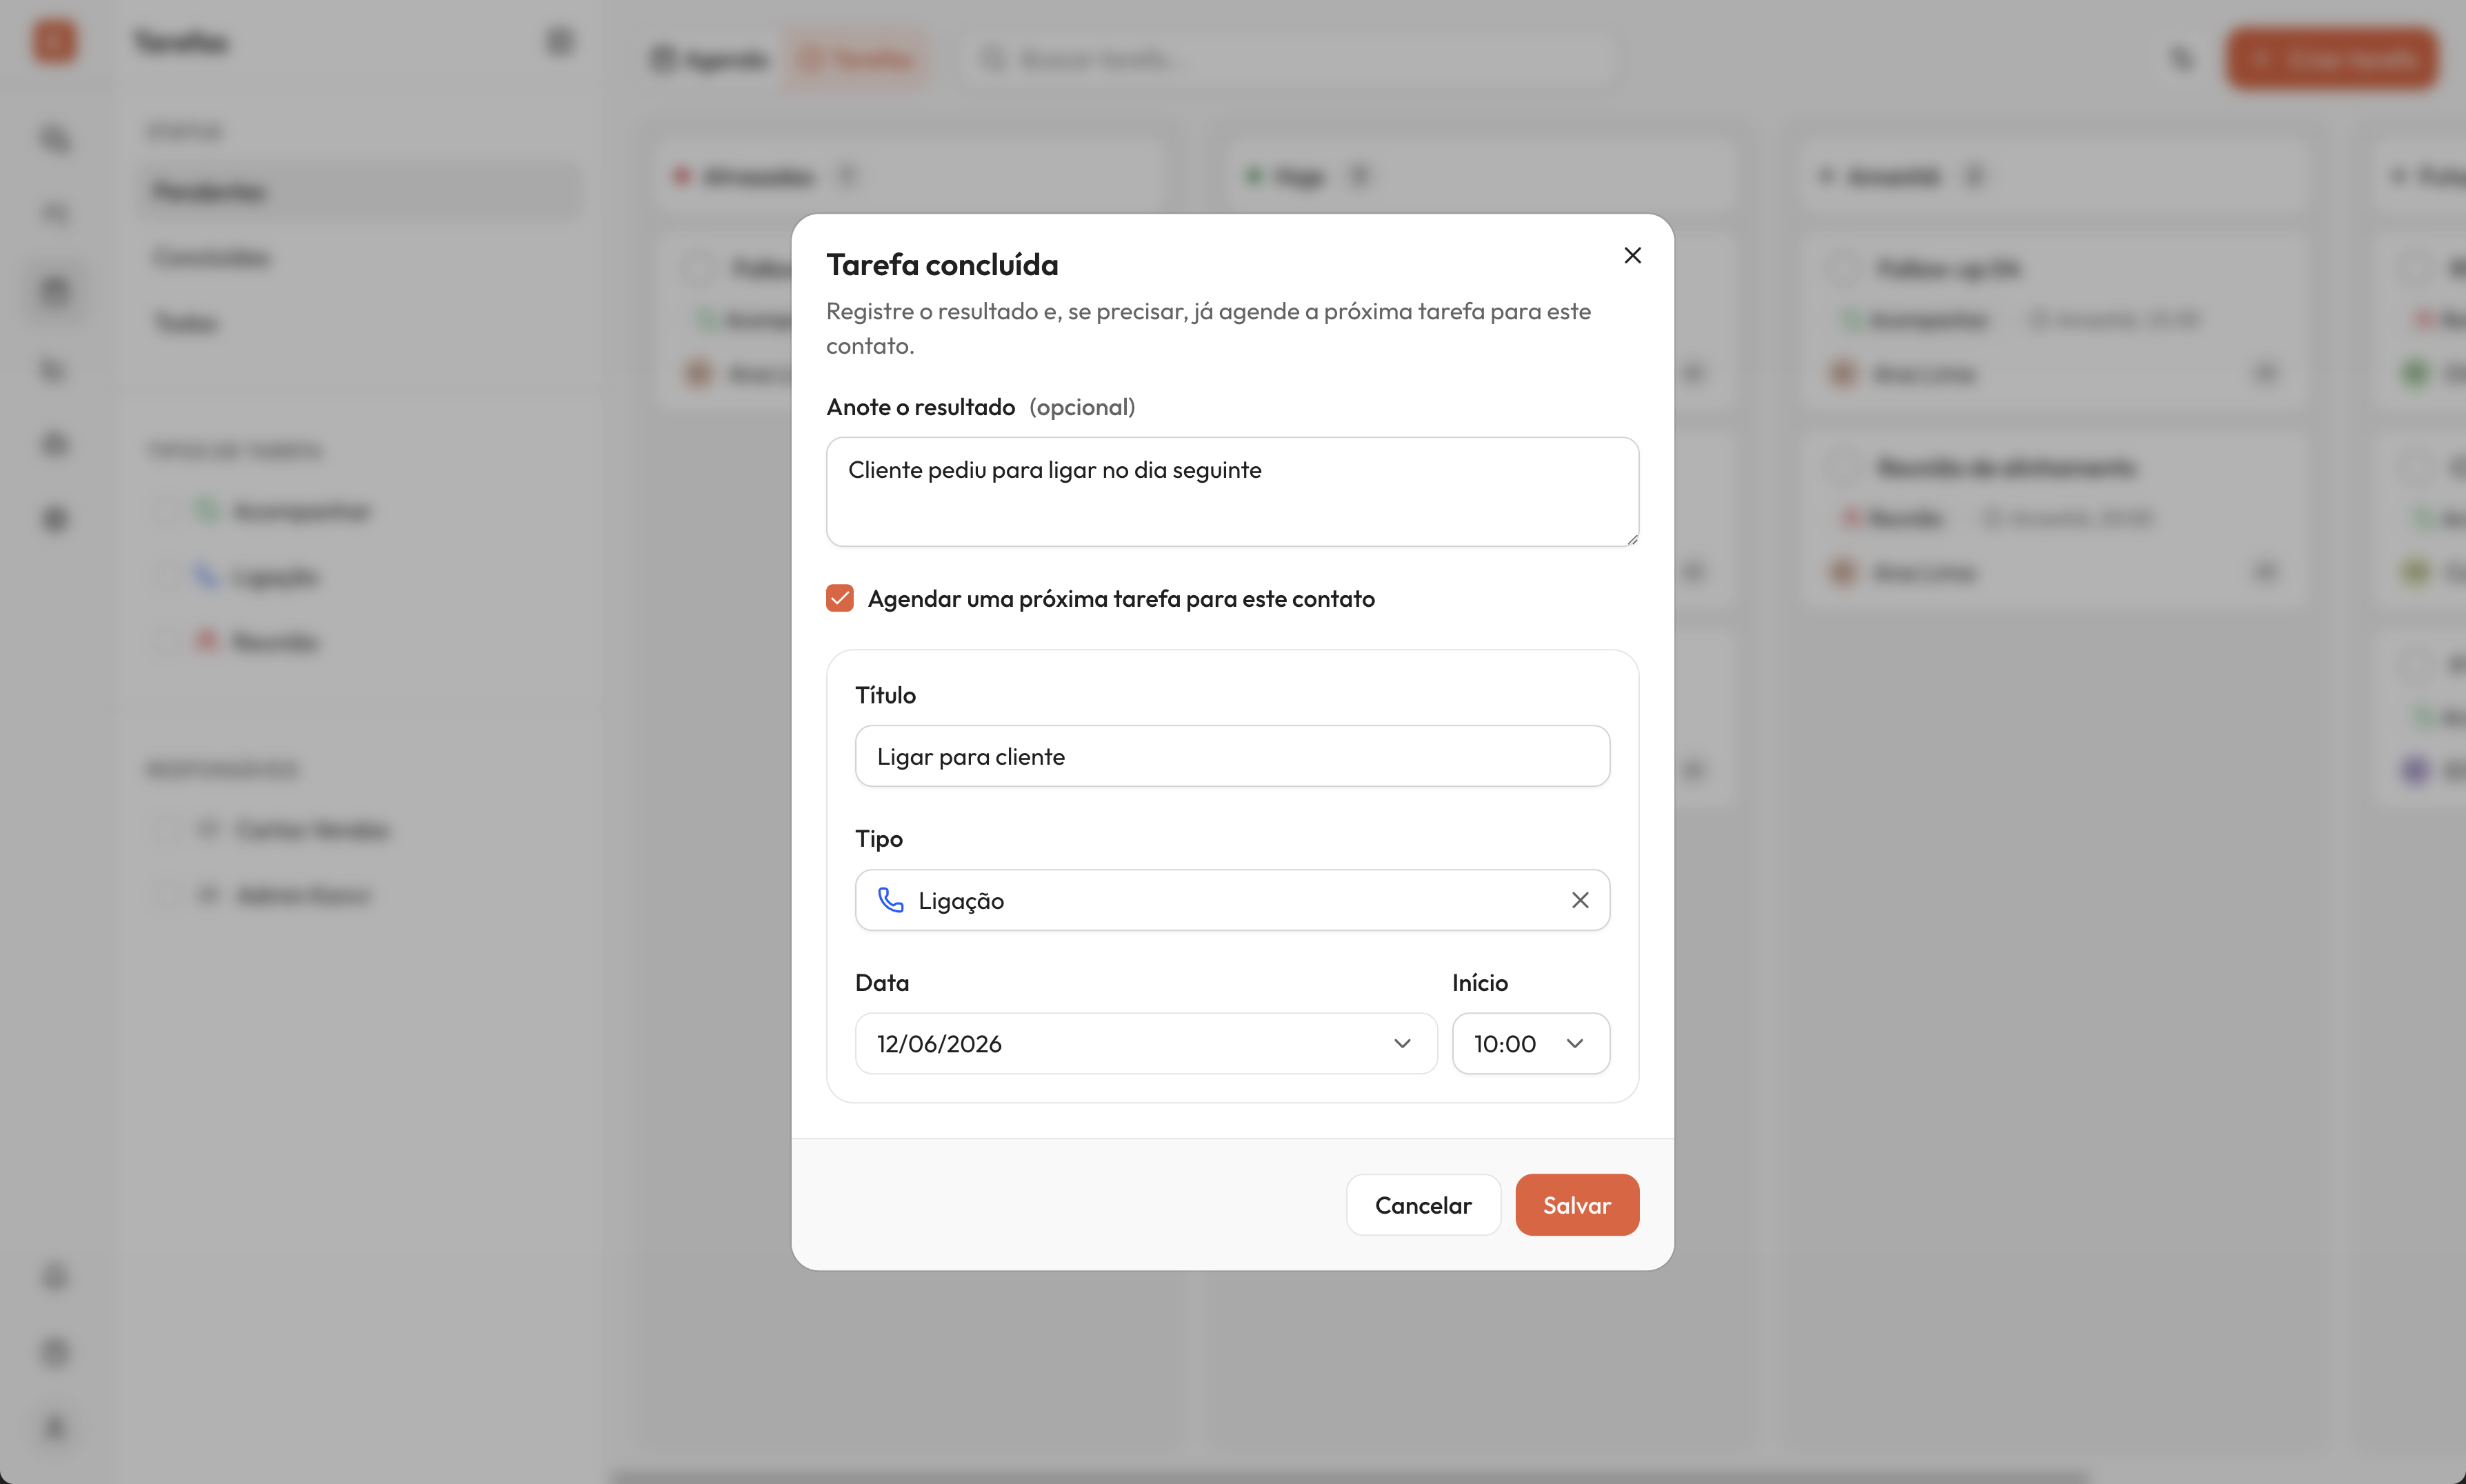Image resolution: width=2466 pixels, height=1484 pixels.
Task: Focus the Anote o resultado text area
Action: (1232, 491)
